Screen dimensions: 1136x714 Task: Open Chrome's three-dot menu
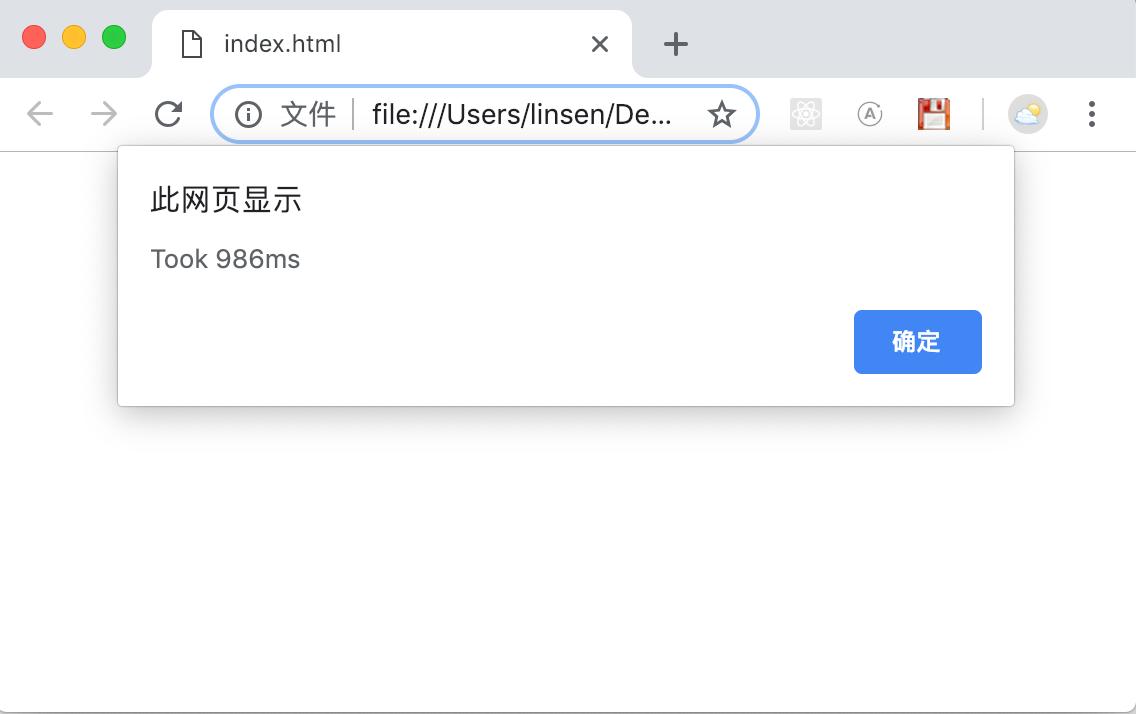(x=1091, y=114)
